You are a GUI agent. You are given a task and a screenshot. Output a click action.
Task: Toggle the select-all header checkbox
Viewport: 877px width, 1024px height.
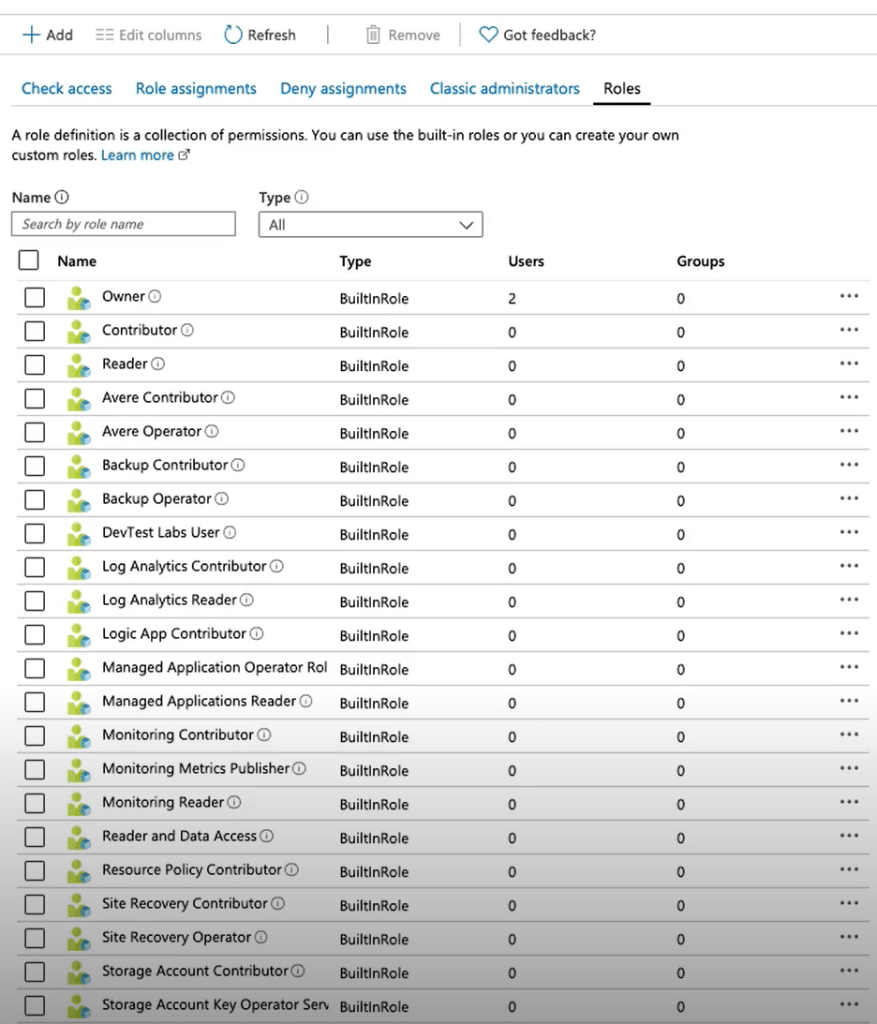[29, 261]
